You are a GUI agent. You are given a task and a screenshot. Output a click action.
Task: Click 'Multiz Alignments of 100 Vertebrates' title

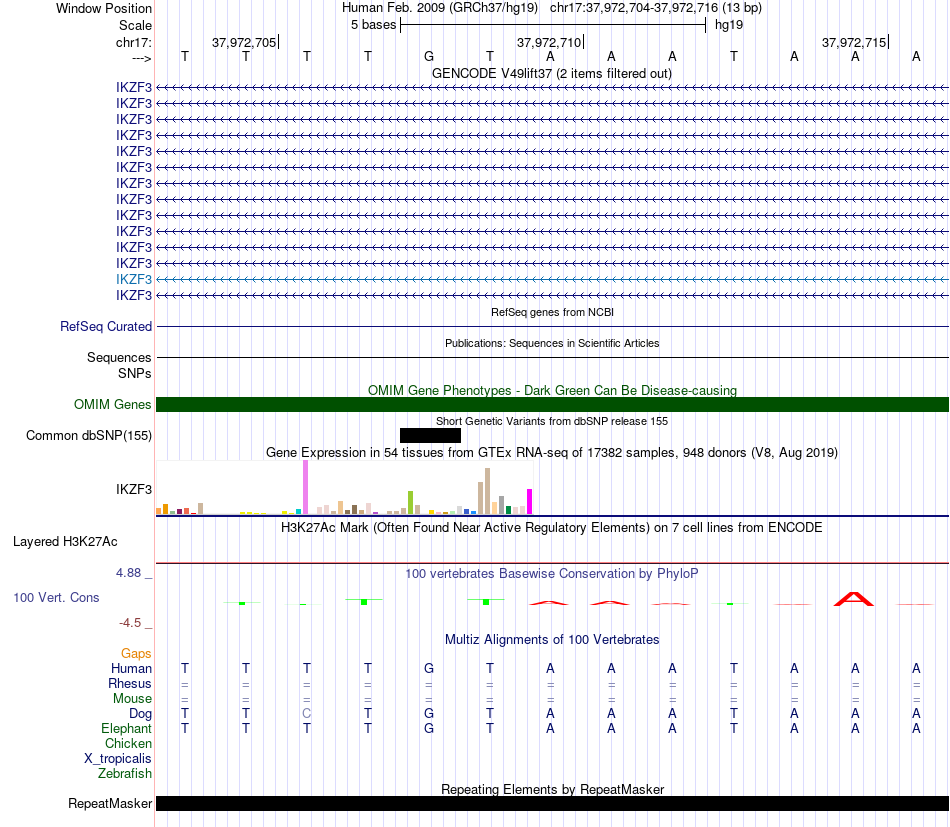coord(552,639)
